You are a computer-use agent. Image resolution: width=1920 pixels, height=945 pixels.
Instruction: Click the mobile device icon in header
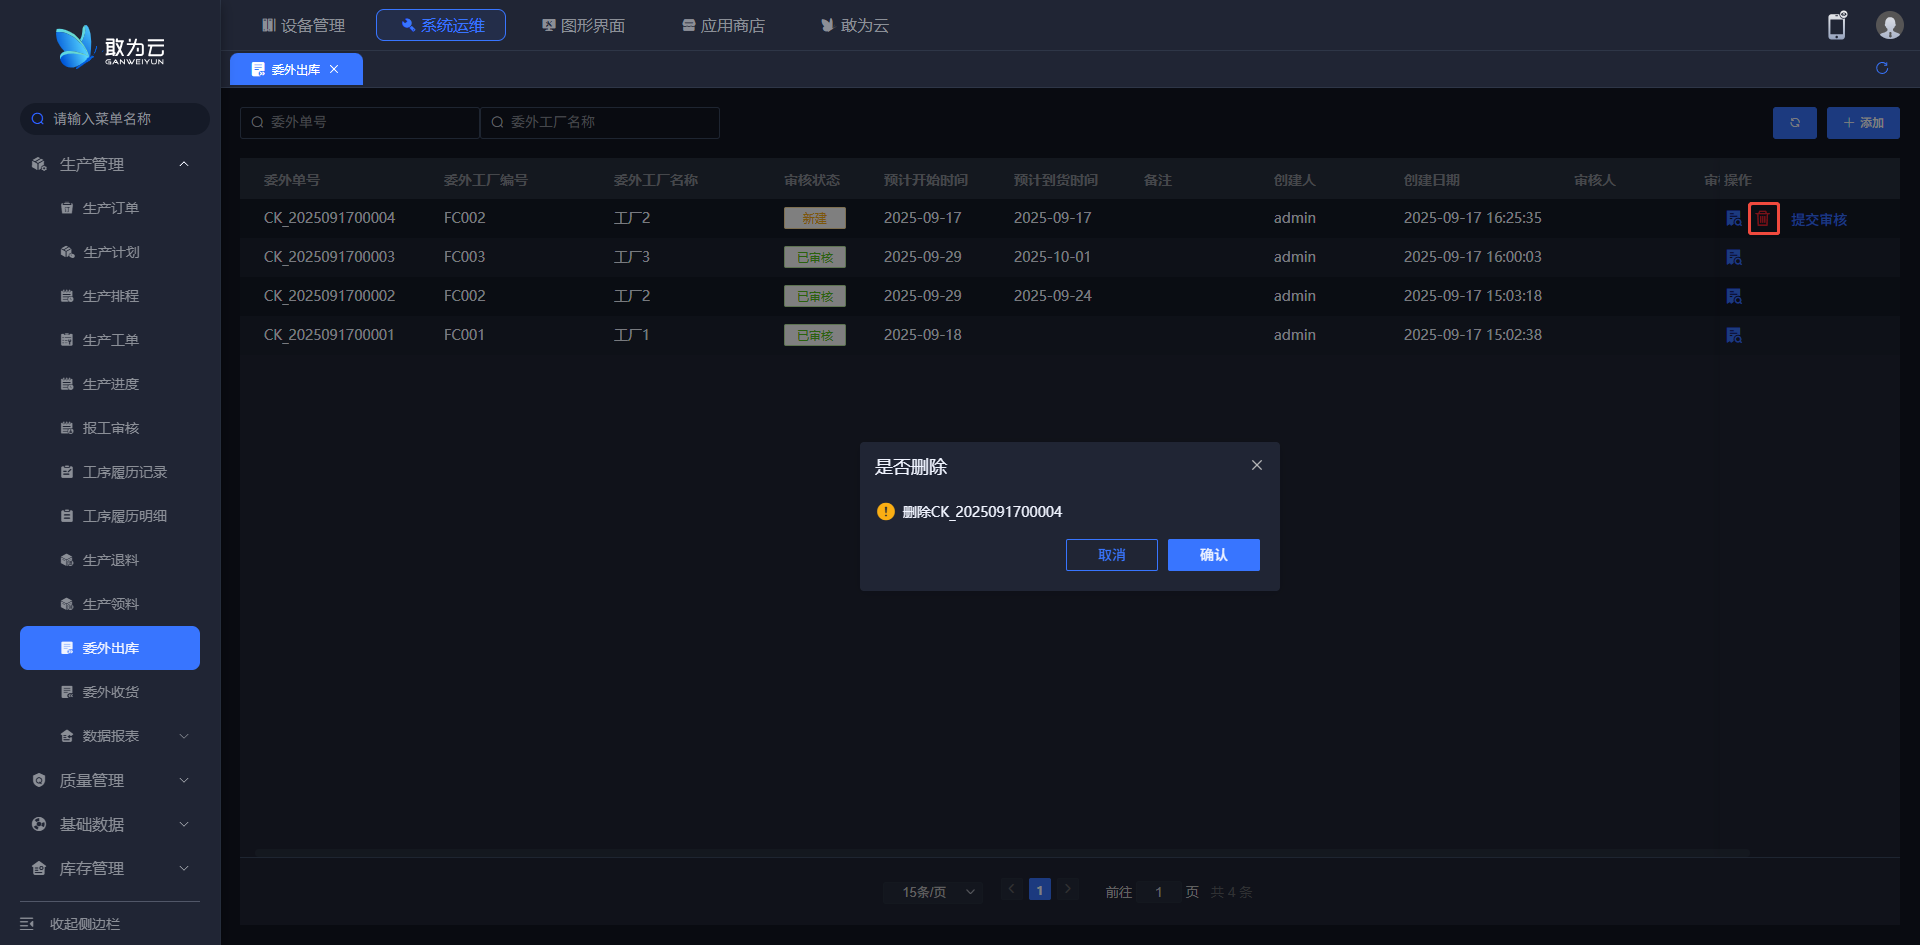[x=1836, y=26]
